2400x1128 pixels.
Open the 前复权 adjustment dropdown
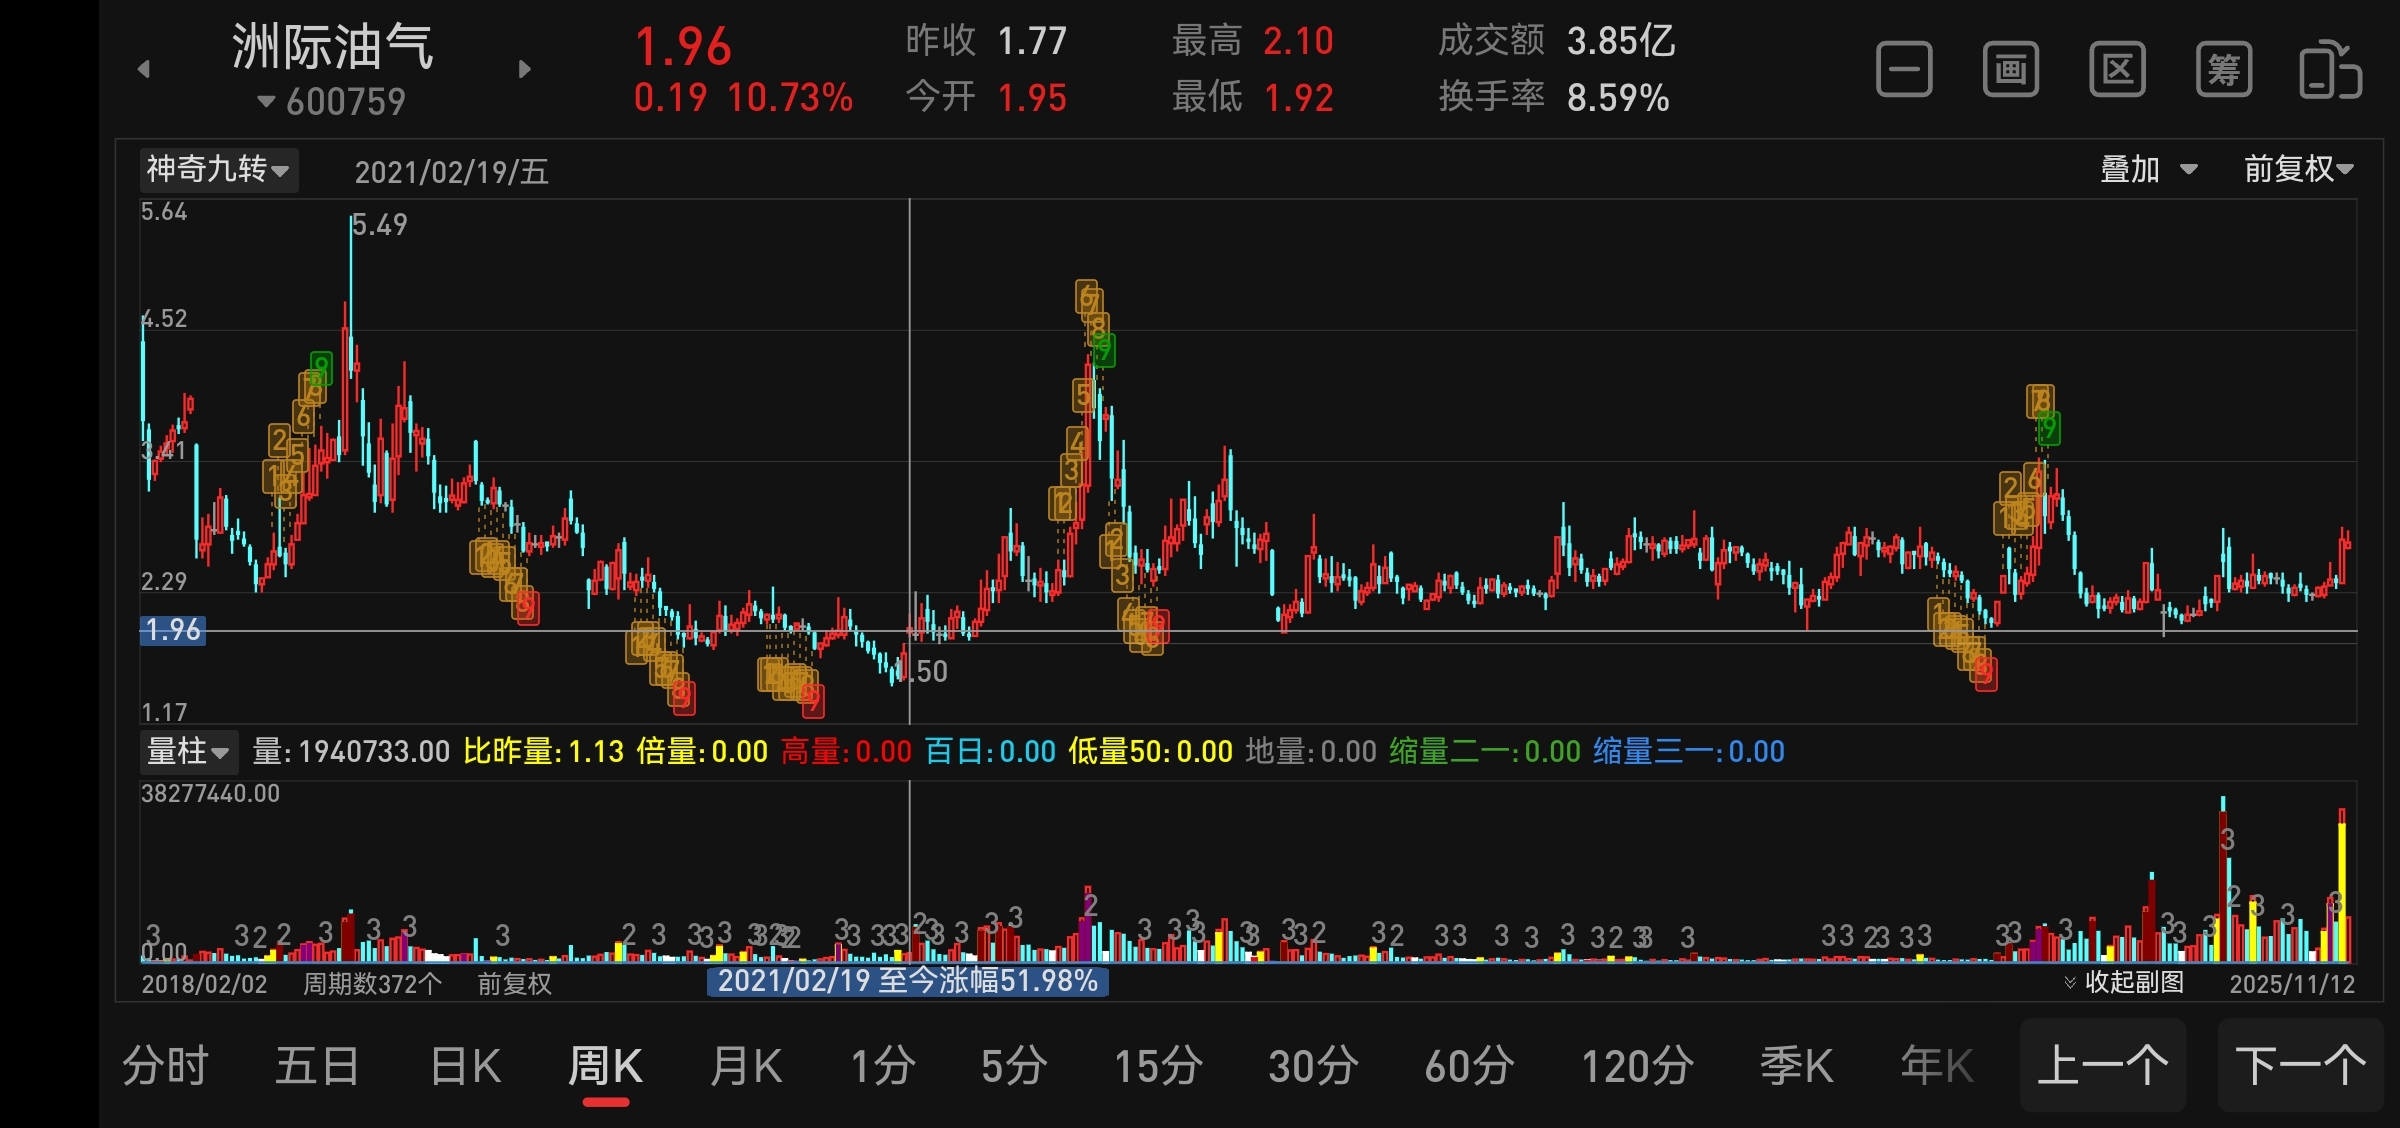pyautogui.click(x=2298, y=169)
